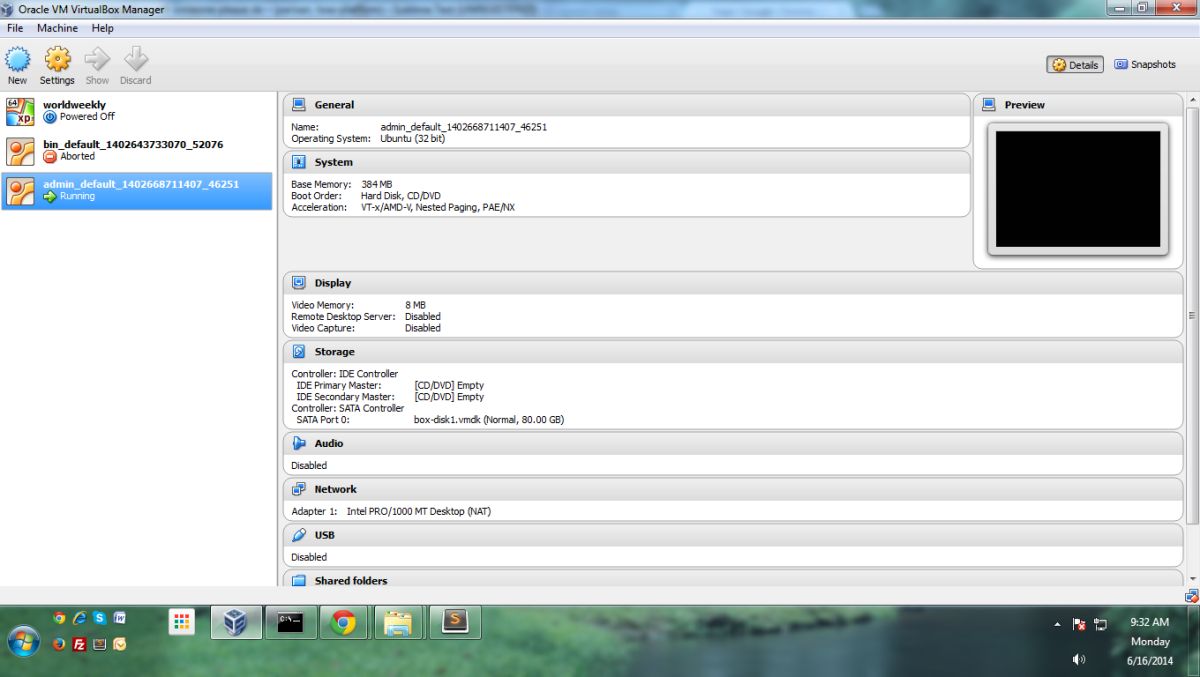Click the System section chip icon
Image resolution: width=1200 pixels, height=677 pixels.
[298, 162]
